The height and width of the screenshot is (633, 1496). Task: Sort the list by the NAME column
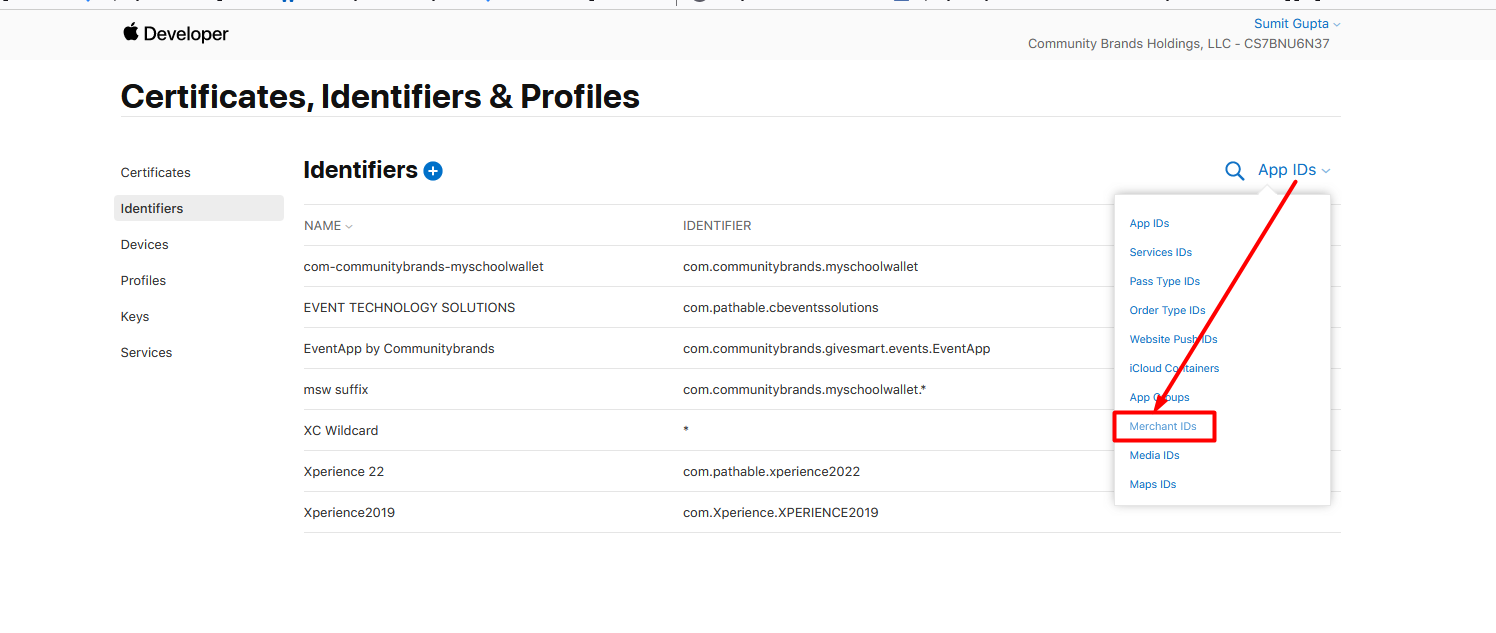(328, 226)
